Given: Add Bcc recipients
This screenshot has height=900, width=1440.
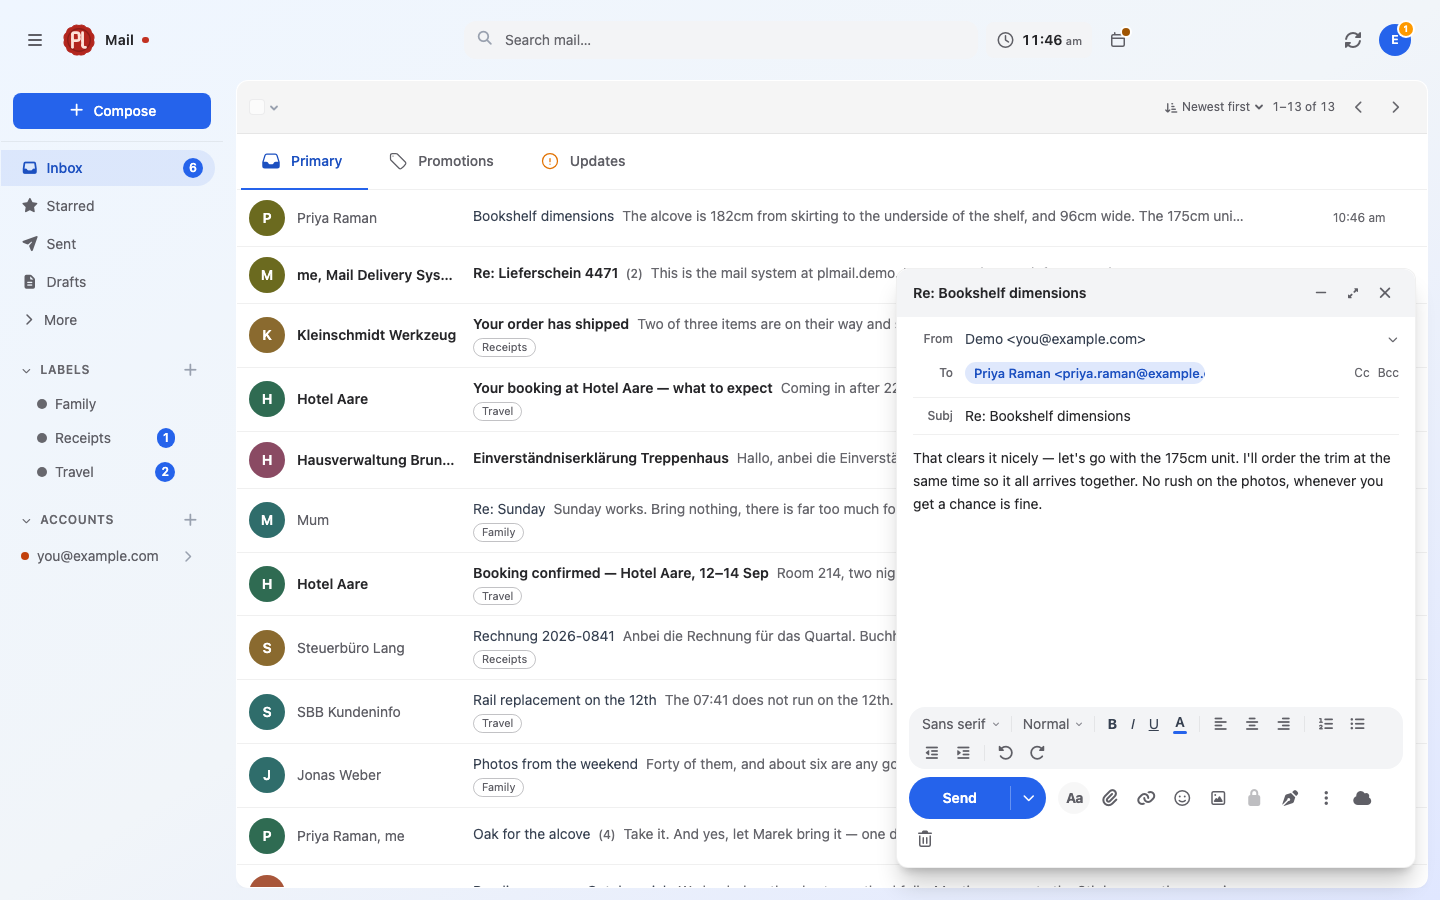Looking at the screenshot, I should tap(1388, 373).
